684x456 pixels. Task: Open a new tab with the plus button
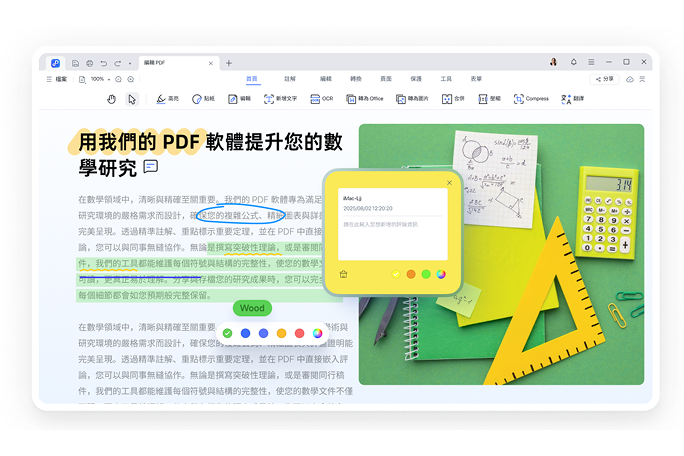coord(229,63)
